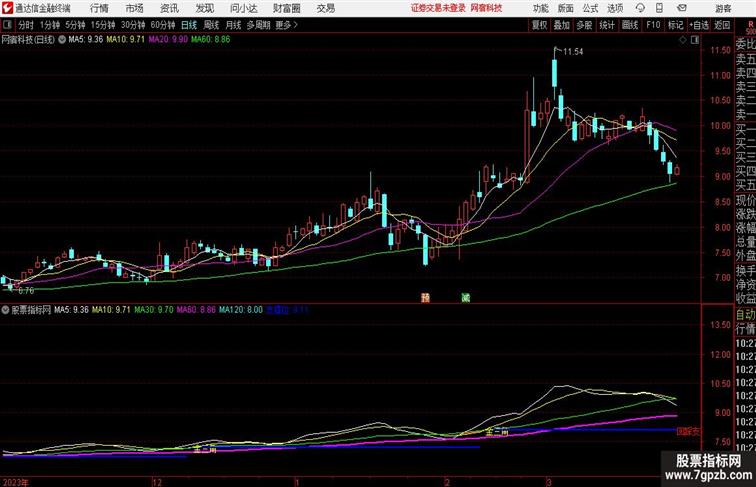Open the 问小达 menu
Viewport: 756px width, 487px height.
[244, 8]
